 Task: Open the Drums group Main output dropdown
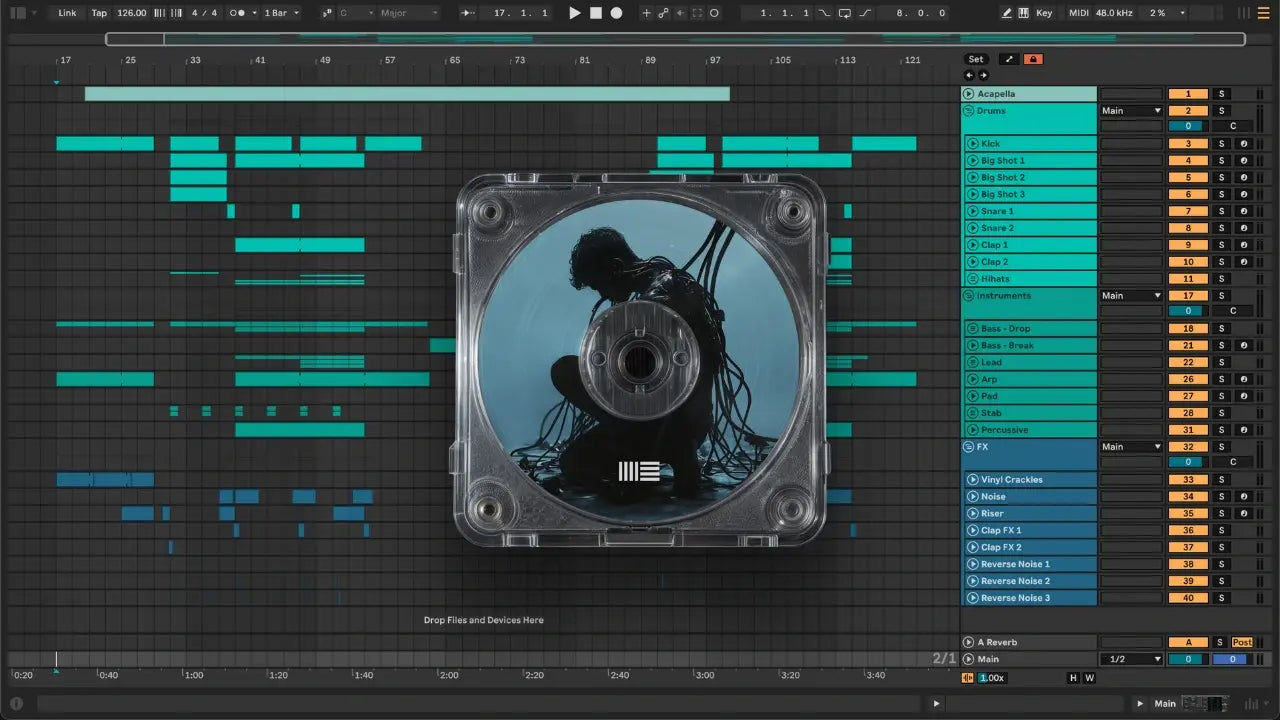(x=1131, y=111)
